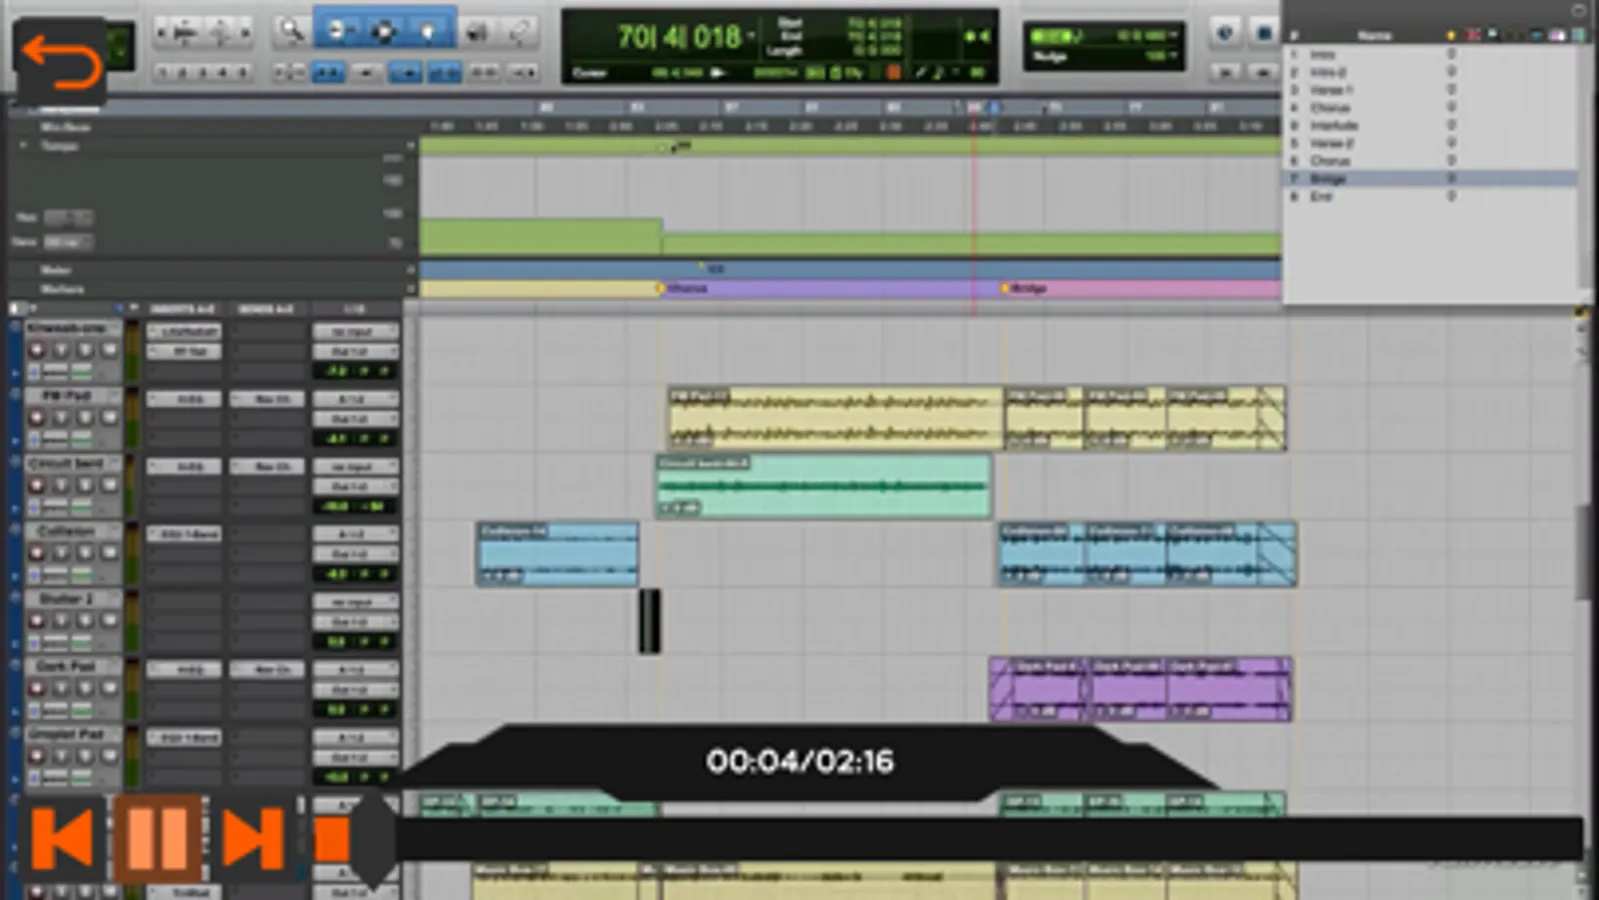This screenshot has height=900, width=1599.
Task: Click the FM Pad track name
Action: pyautogui.click(x=66, y=396)
